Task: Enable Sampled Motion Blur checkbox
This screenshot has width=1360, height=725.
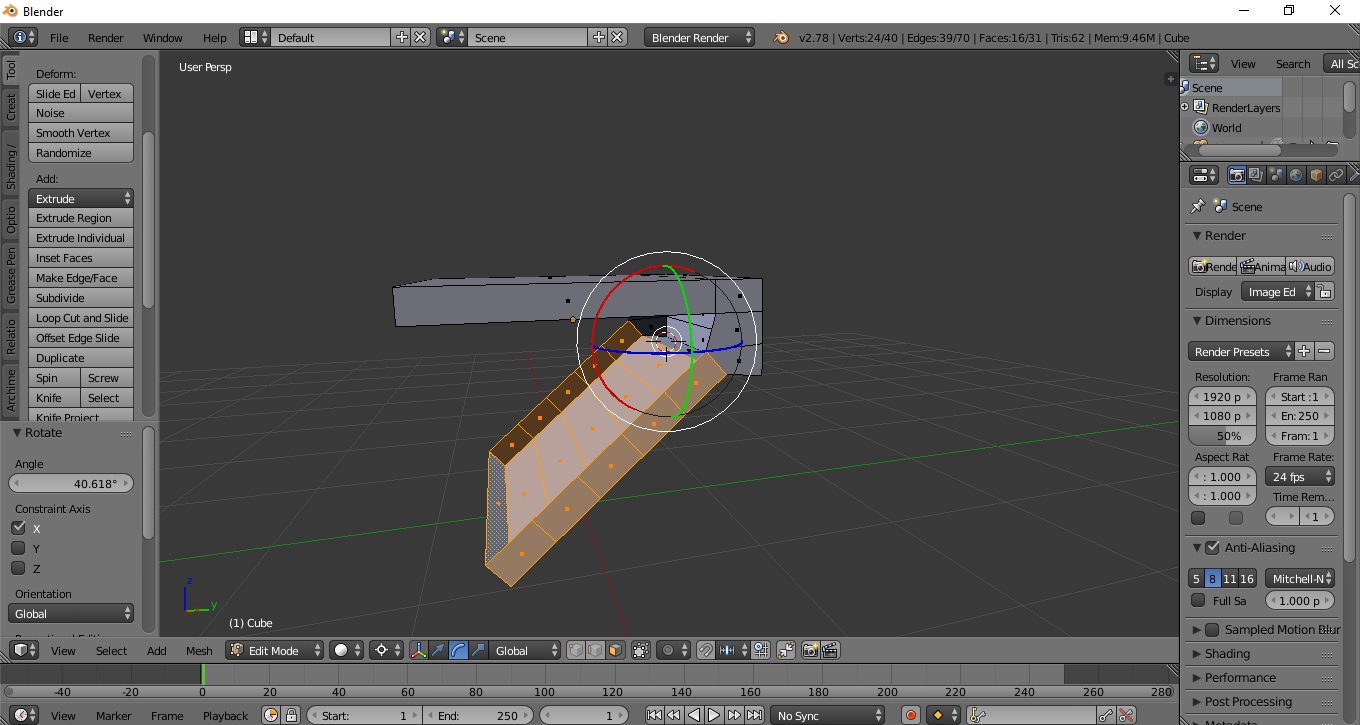Action: [1212, 629]
